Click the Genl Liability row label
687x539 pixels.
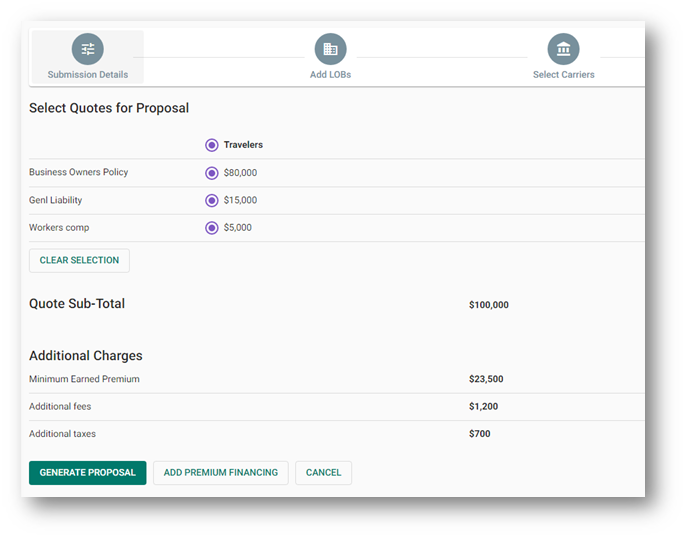55,200
